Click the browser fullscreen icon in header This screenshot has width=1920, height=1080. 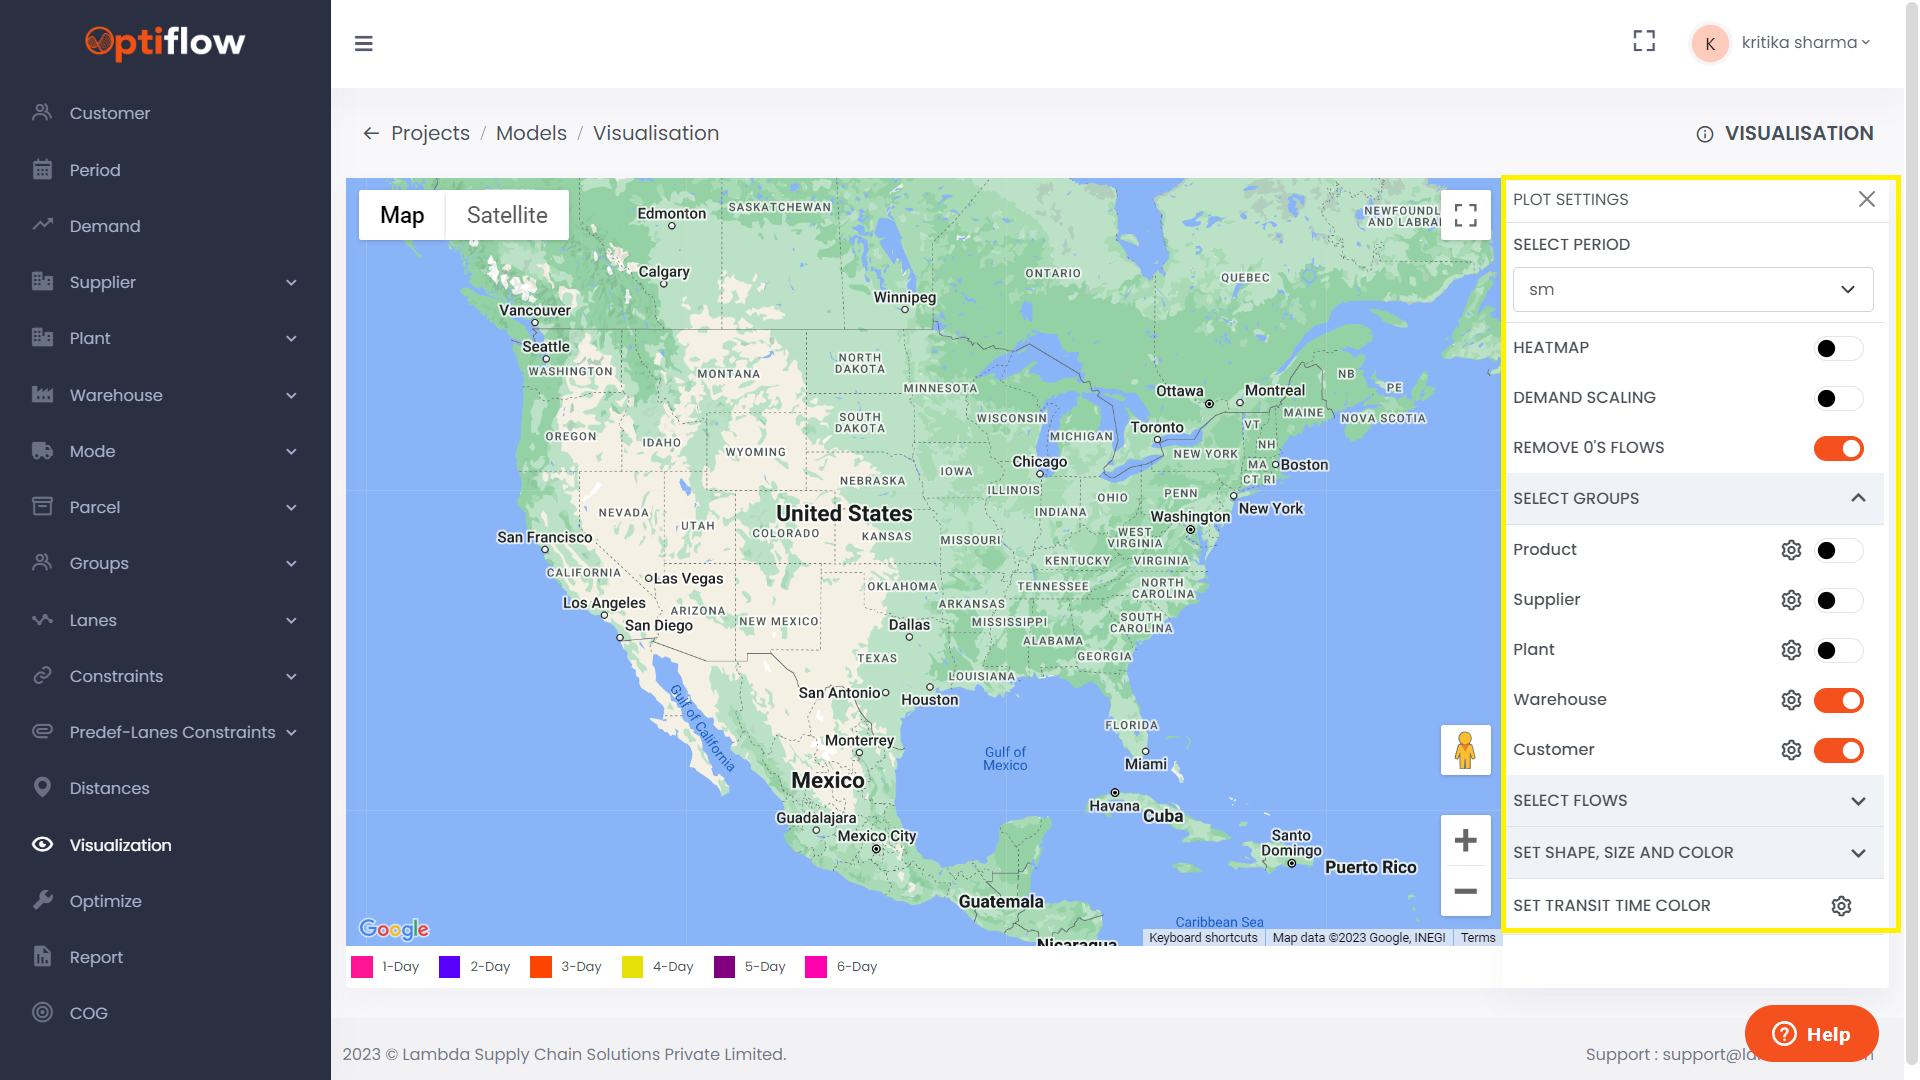[x=1644, y=41]
